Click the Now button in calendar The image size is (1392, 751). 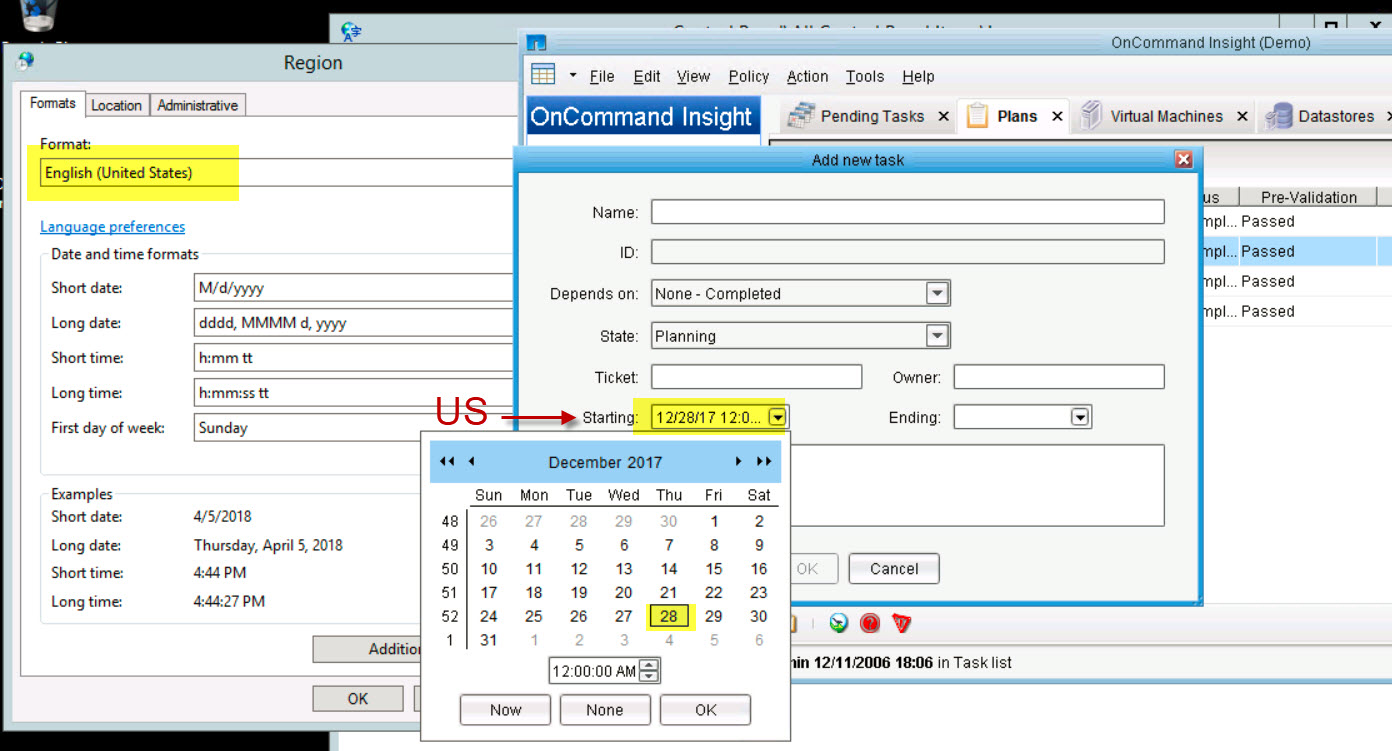[x=505, y=710]
